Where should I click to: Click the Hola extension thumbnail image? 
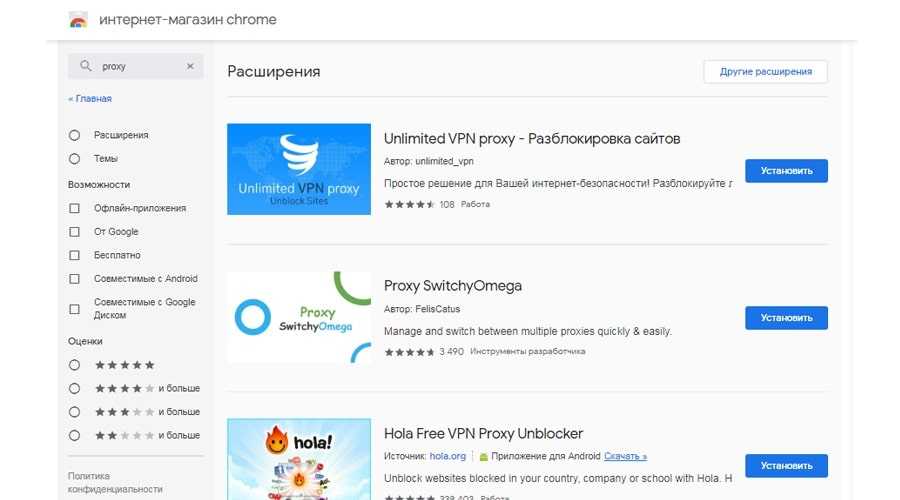297,458
